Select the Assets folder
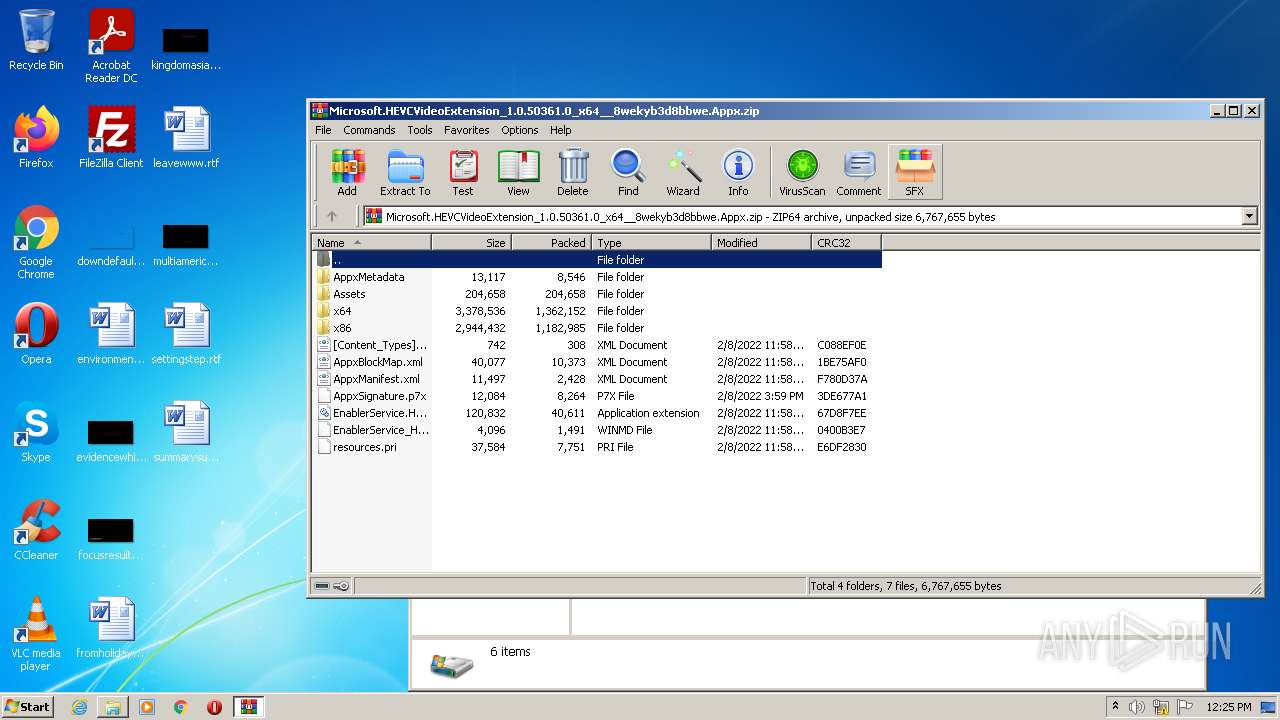1280x720 pixels. [598, 294]
